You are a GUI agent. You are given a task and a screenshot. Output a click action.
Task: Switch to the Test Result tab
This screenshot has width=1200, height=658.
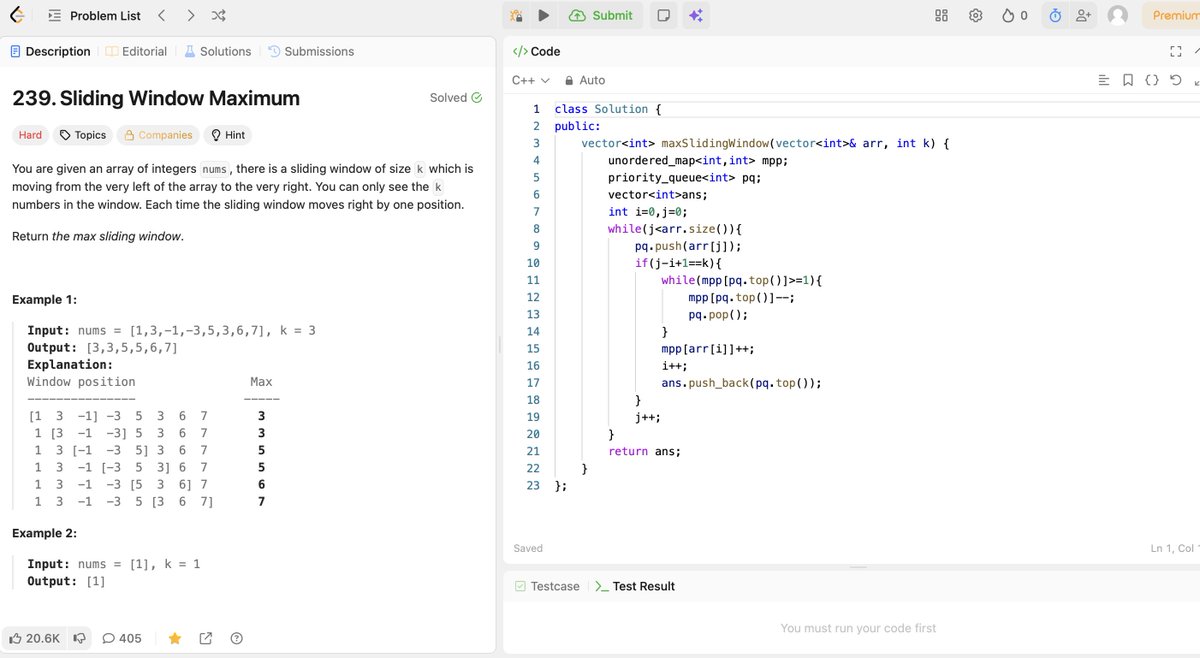pyautogui.click(x=634, y=586)
